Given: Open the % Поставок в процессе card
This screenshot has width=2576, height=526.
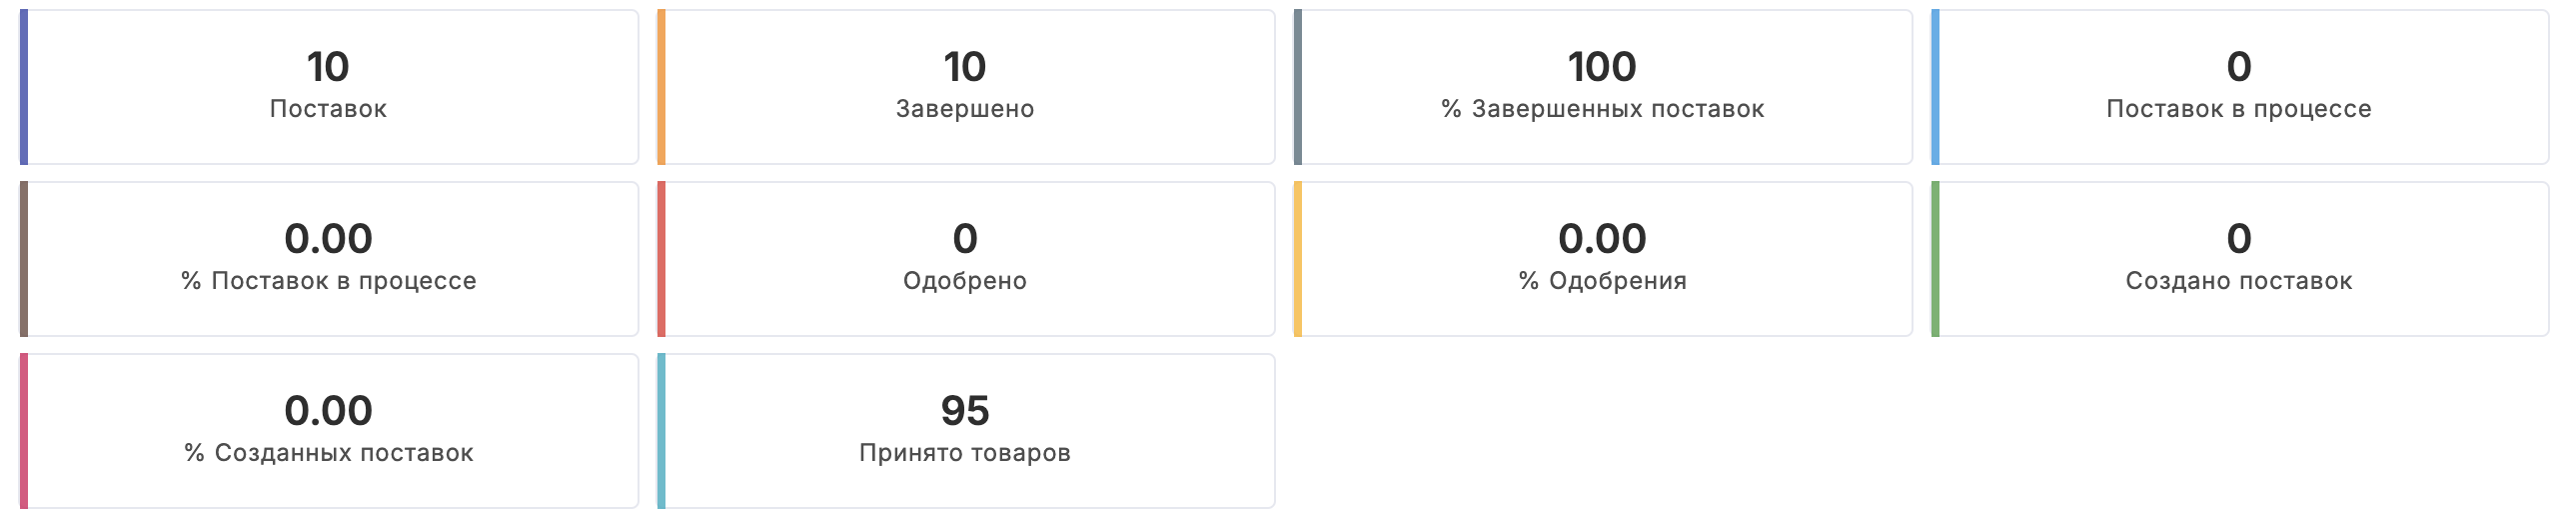Looking at the screenshot, I should pyautogui.click(x=328, y=259).
